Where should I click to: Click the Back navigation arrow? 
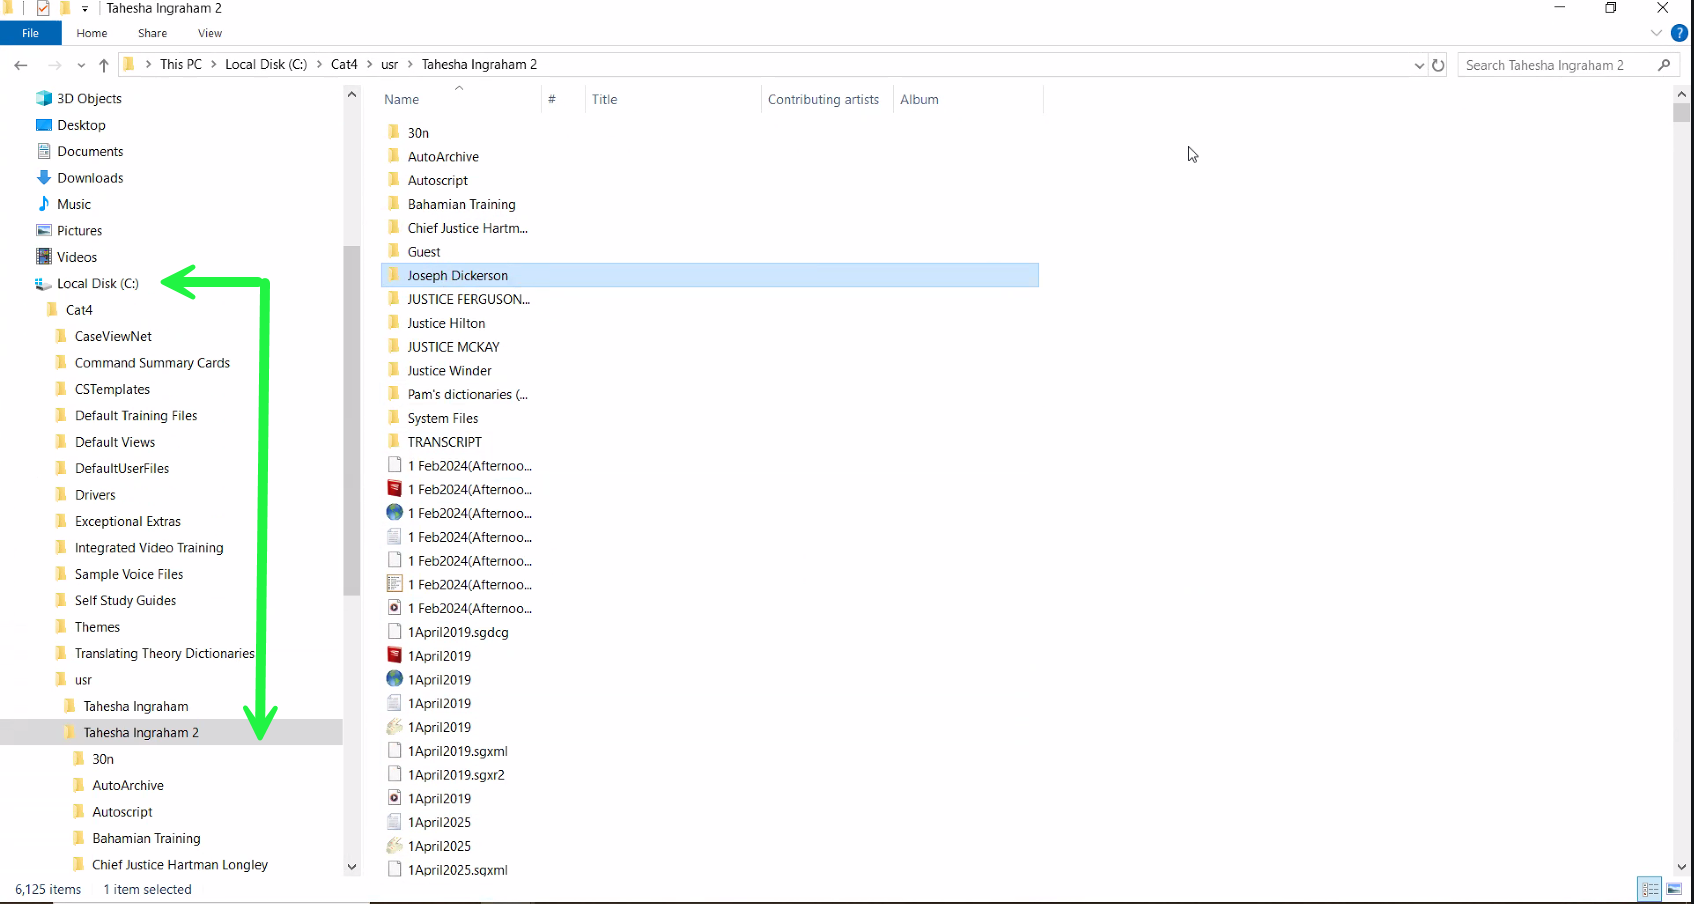pyautogui.click(x=21, y=65)
